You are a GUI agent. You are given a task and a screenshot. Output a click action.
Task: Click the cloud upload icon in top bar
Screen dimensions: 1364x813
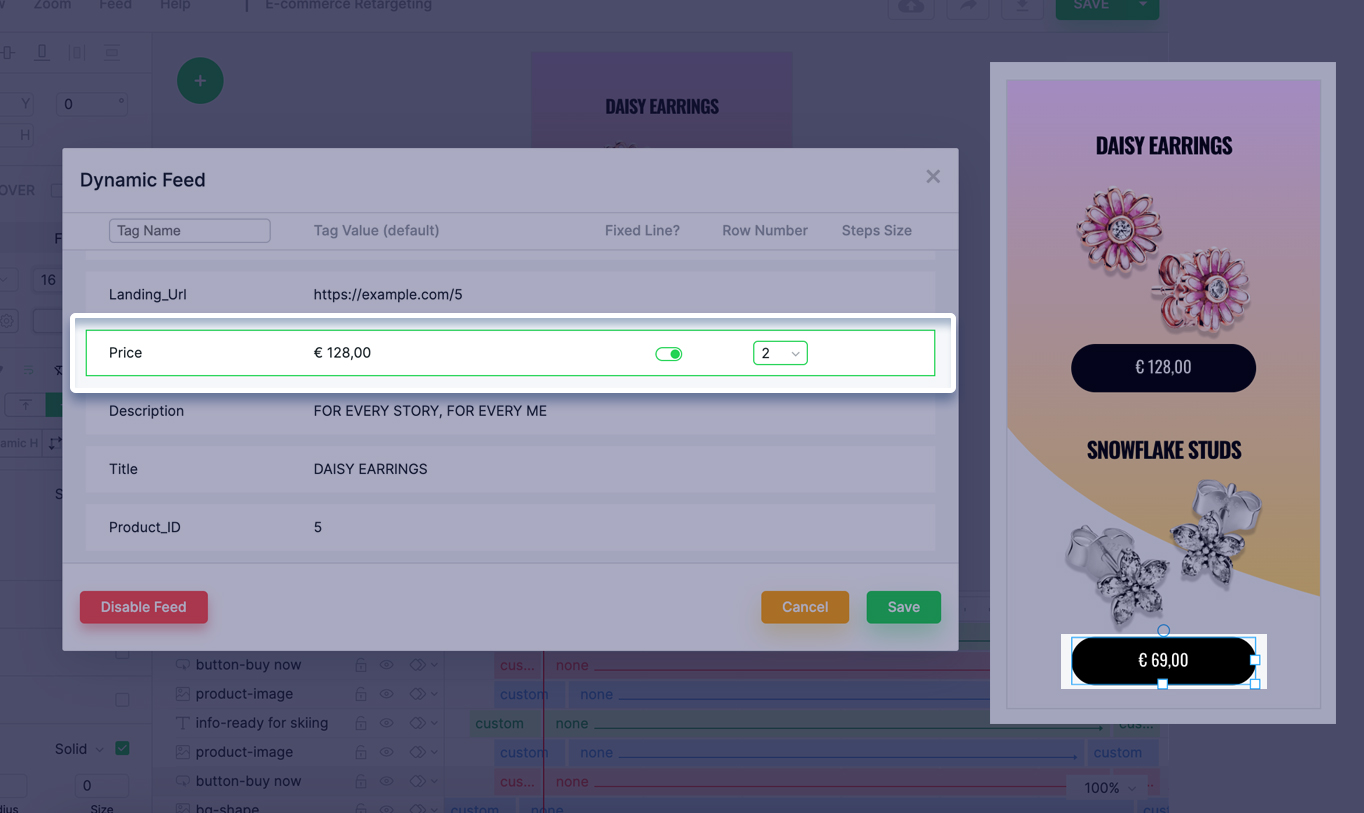coord(911,6)
